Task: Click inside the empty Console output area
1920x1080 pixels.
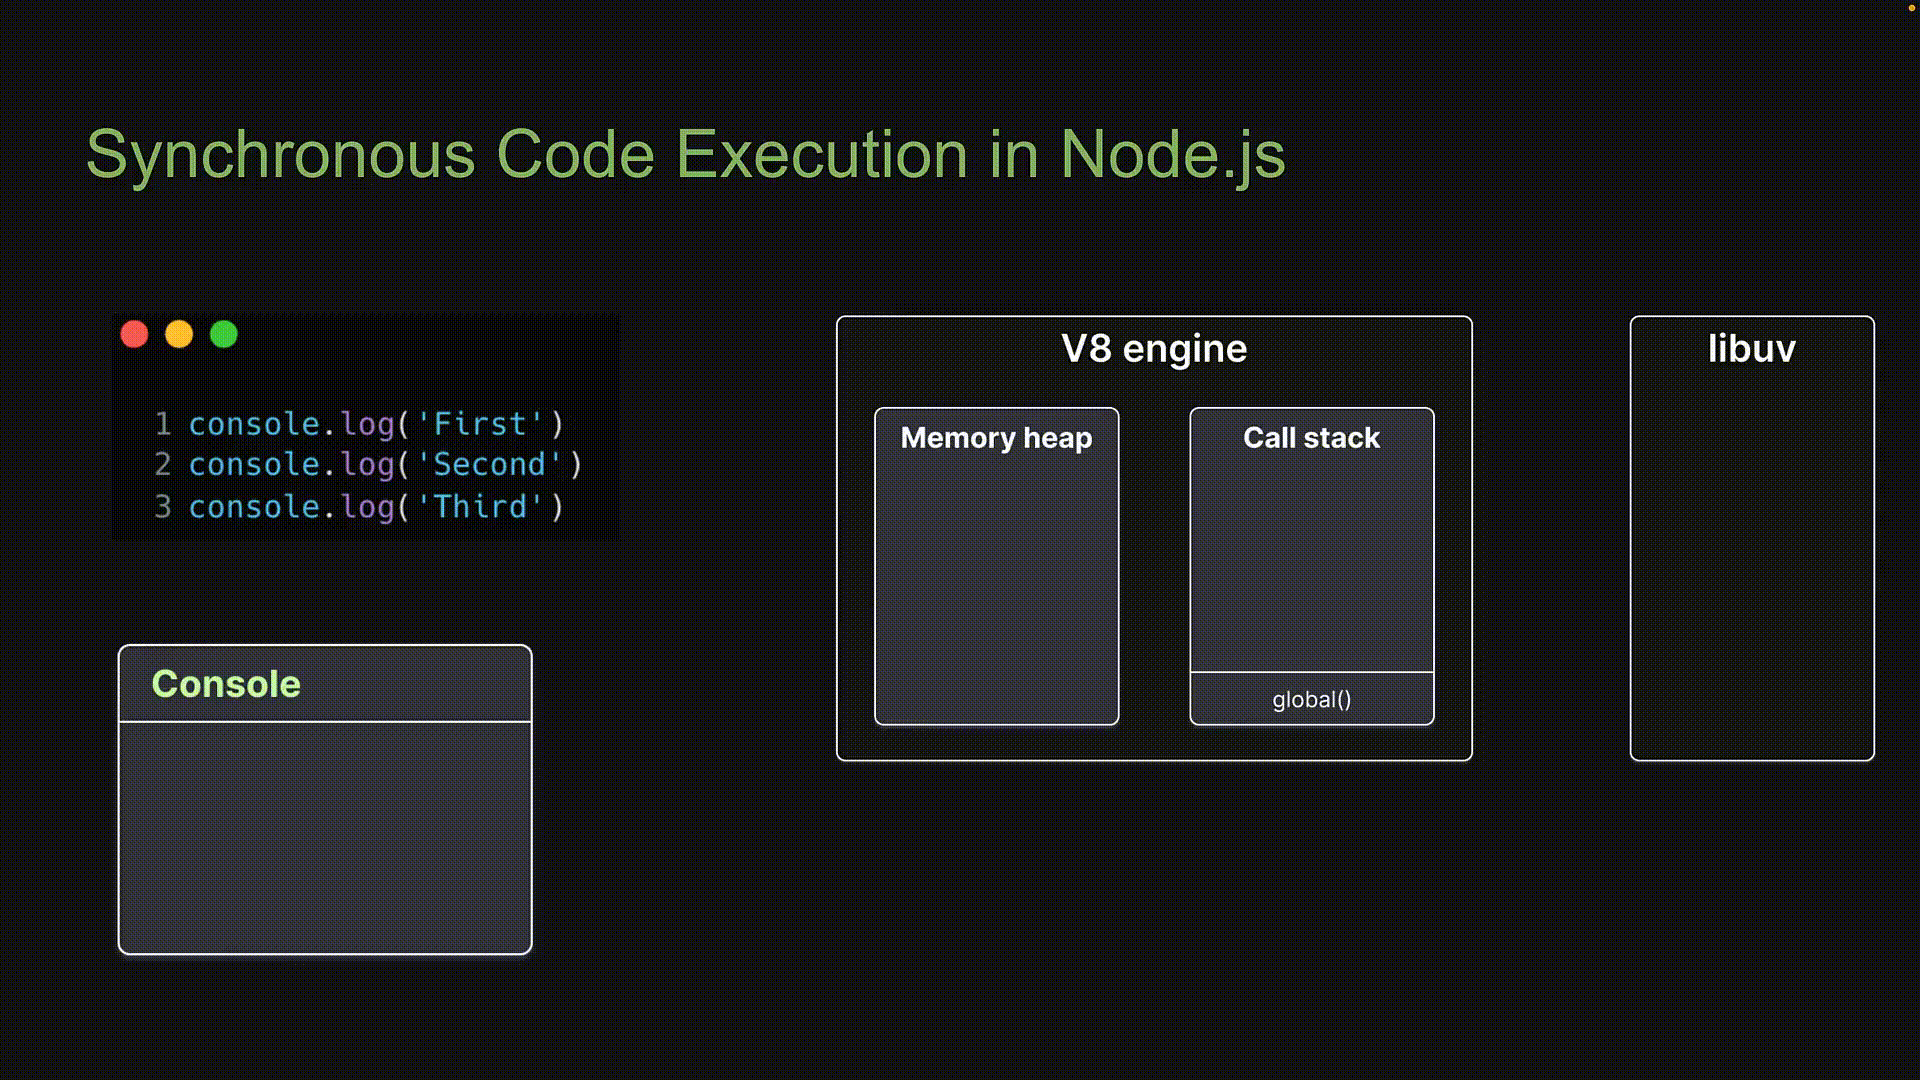Action: [x=325, y=836]
